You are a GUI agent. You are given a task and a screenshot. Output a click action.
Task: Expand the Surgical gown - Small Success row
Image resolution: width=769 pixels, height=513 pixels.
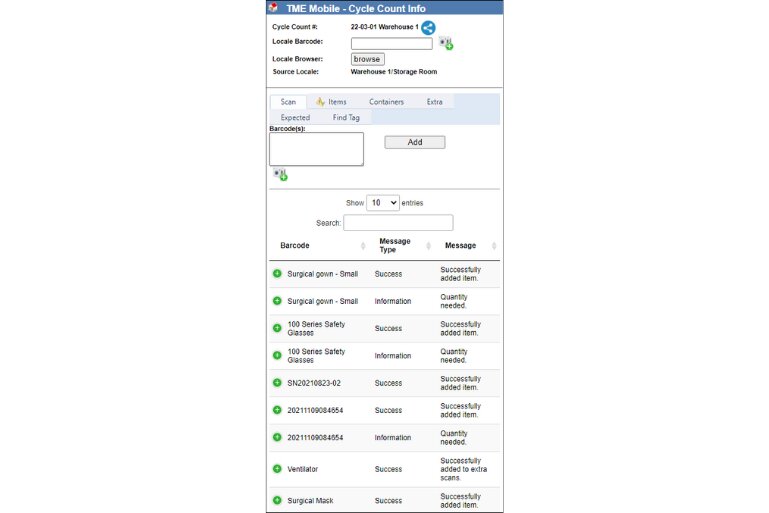pos(277,273)
